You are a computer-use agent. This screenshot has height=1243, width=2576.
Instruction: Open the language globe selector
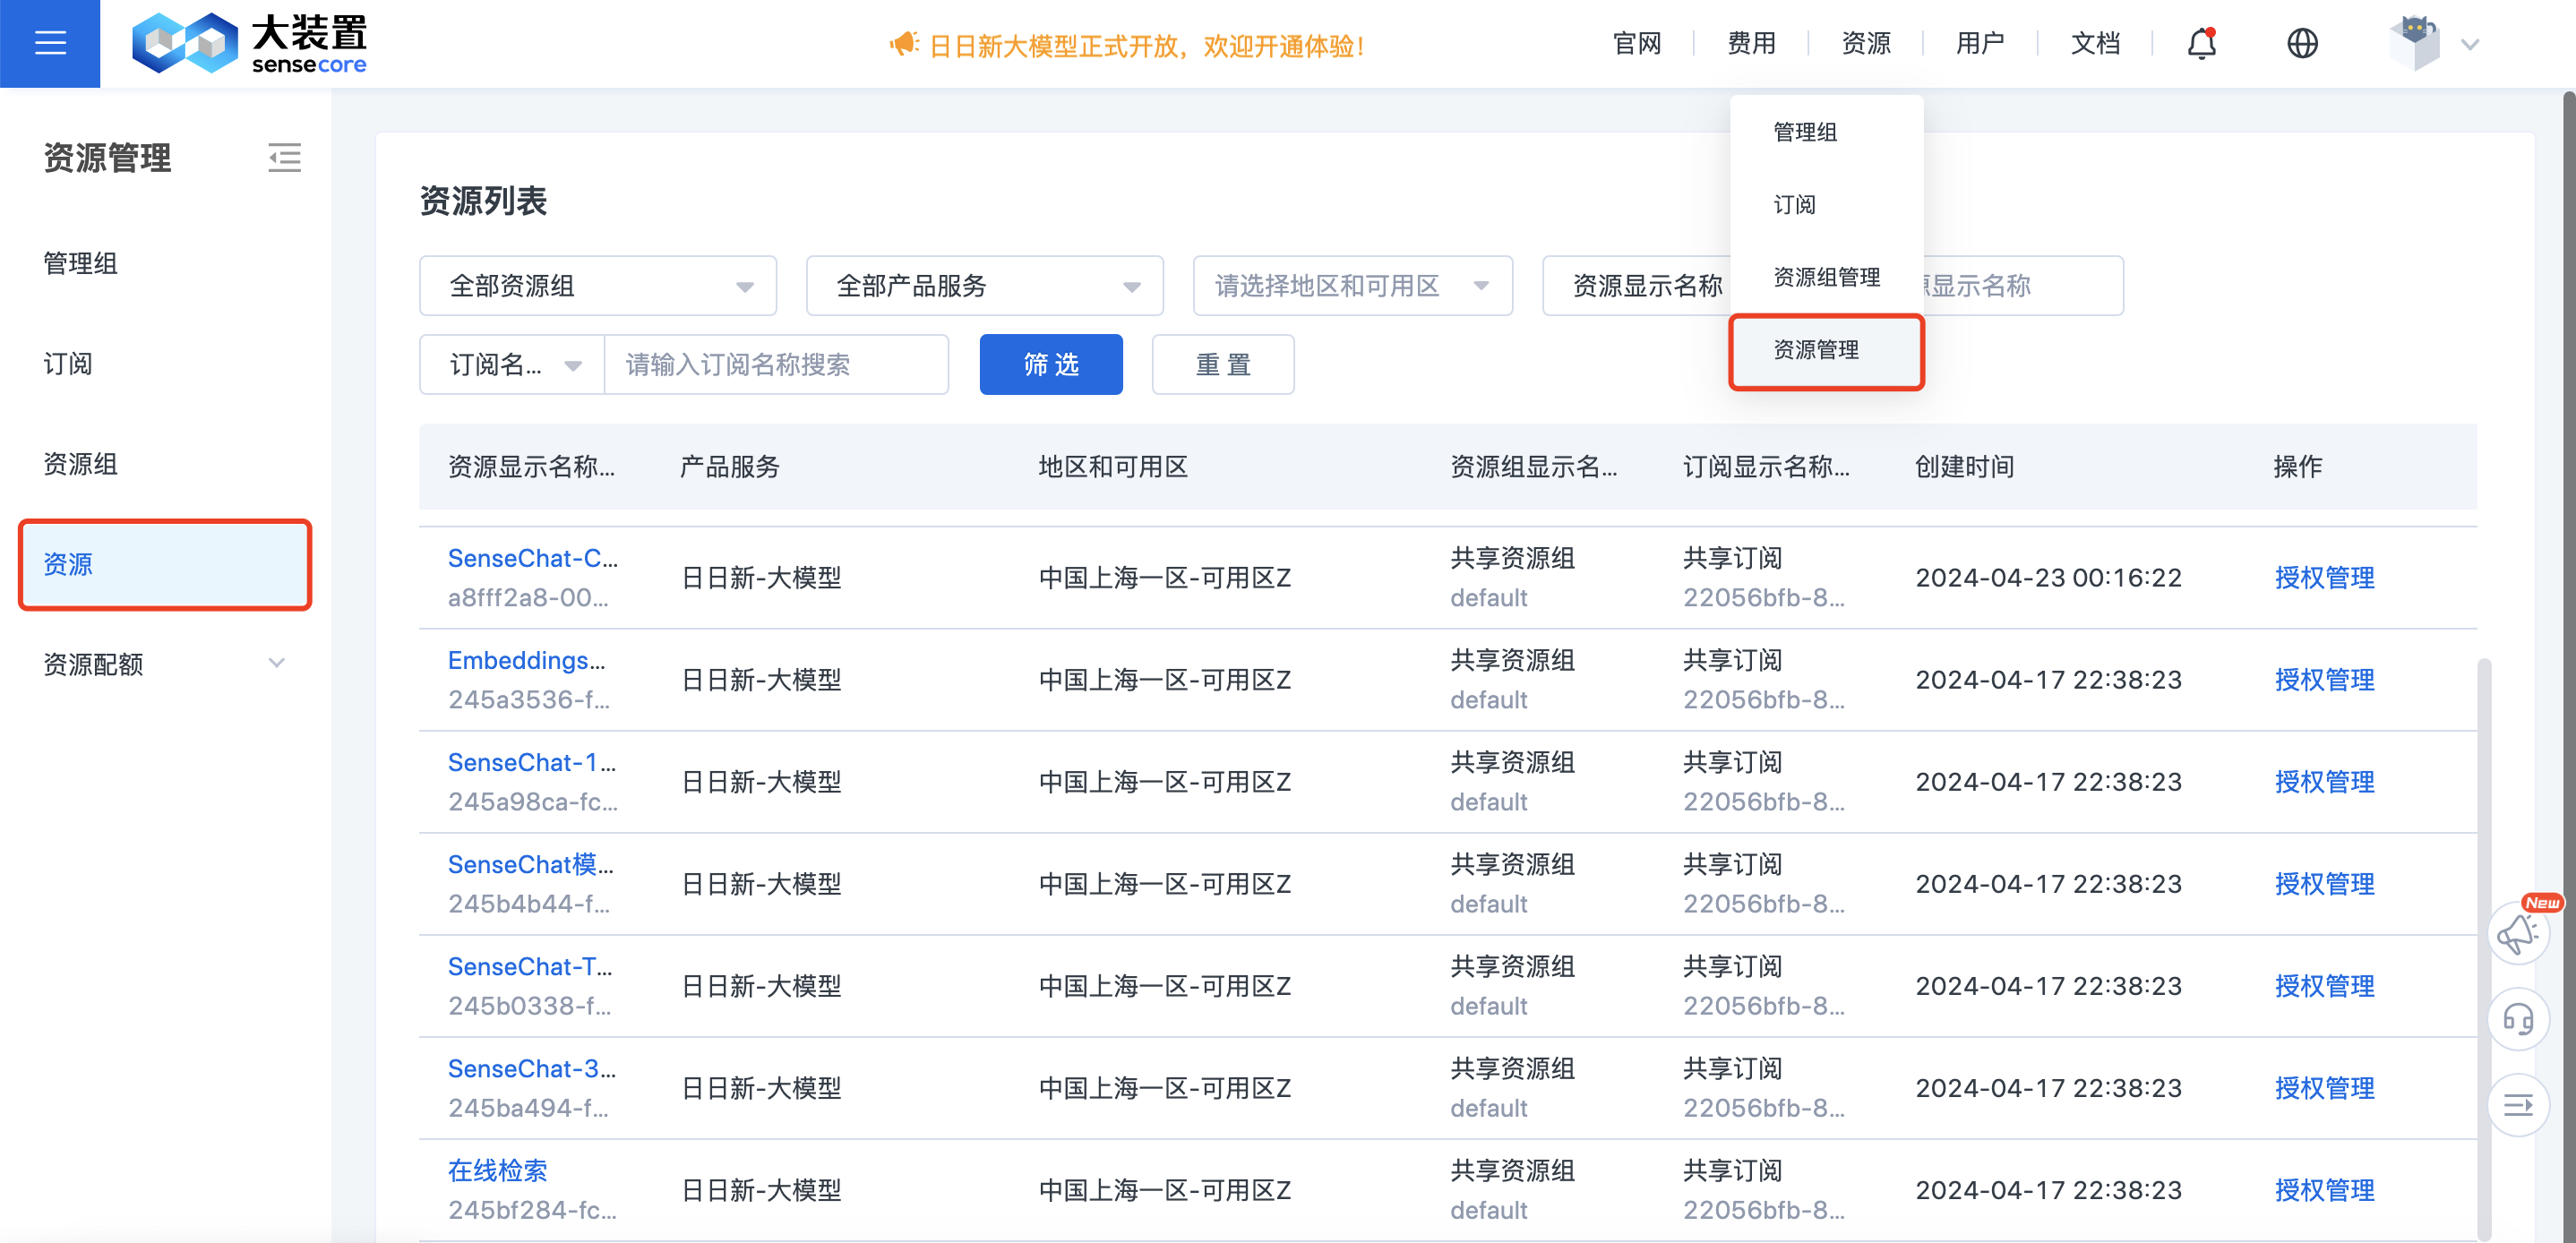coord(2302,43)
